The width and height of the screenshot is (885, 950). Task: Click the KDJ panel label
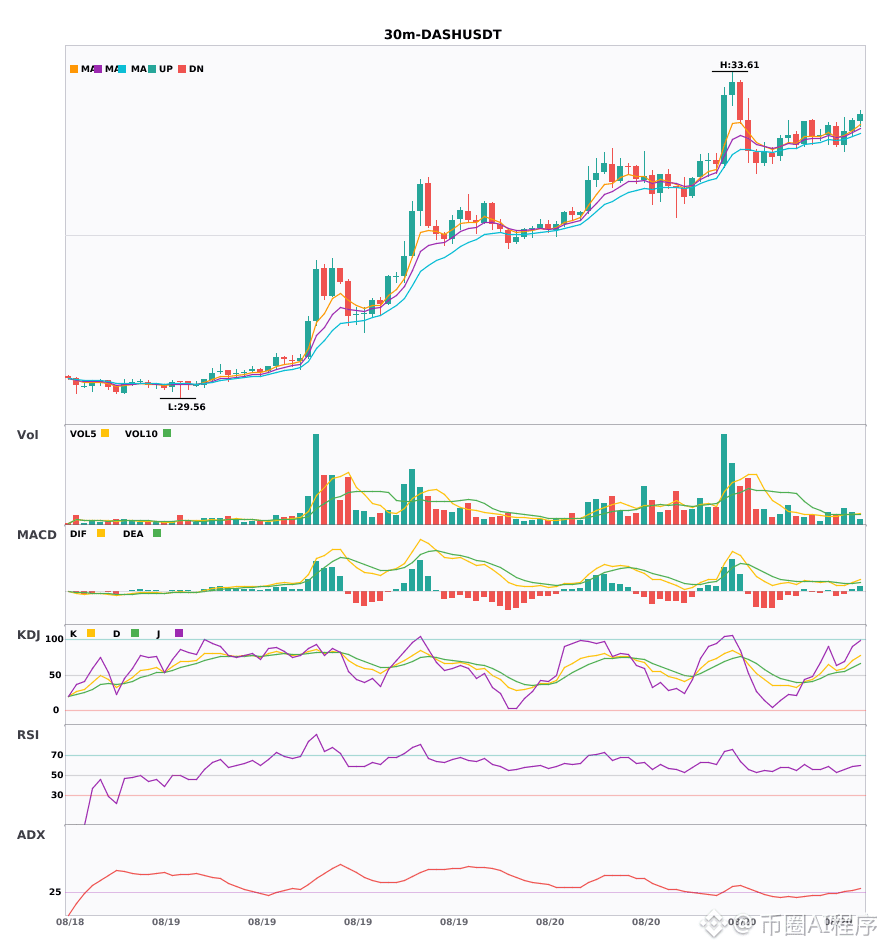click(x=28, y=634)
